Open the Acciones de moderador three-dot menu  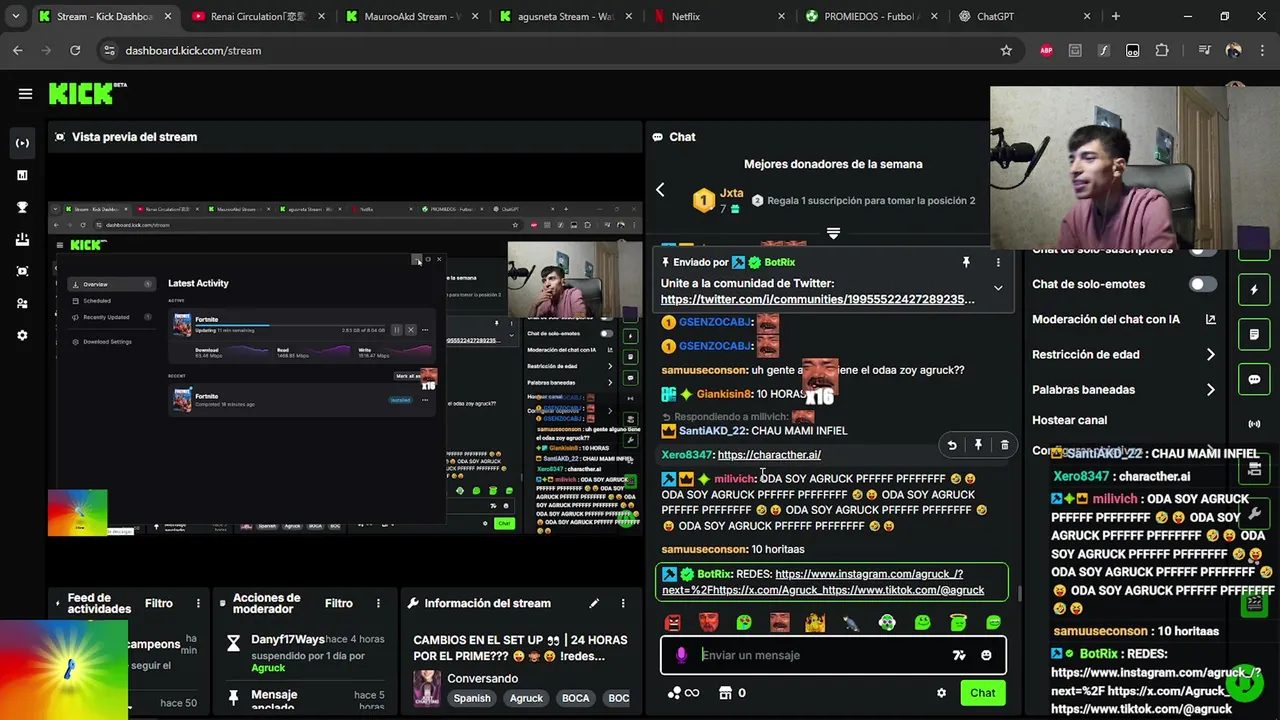click(378, 603)
